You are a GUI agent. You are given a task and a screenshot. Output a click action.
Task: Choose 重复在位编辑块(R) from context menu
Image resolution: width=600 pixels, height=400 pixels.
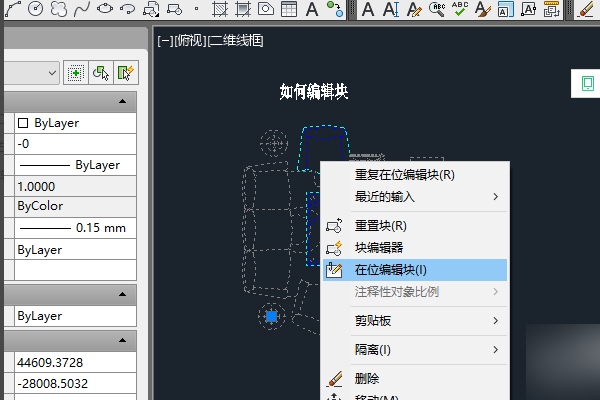pyautogui.click(x=415, y=175)
